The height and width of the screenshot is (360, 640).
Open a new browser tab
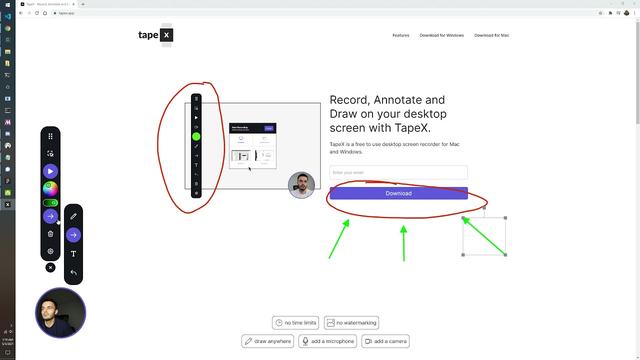[83, 4]
